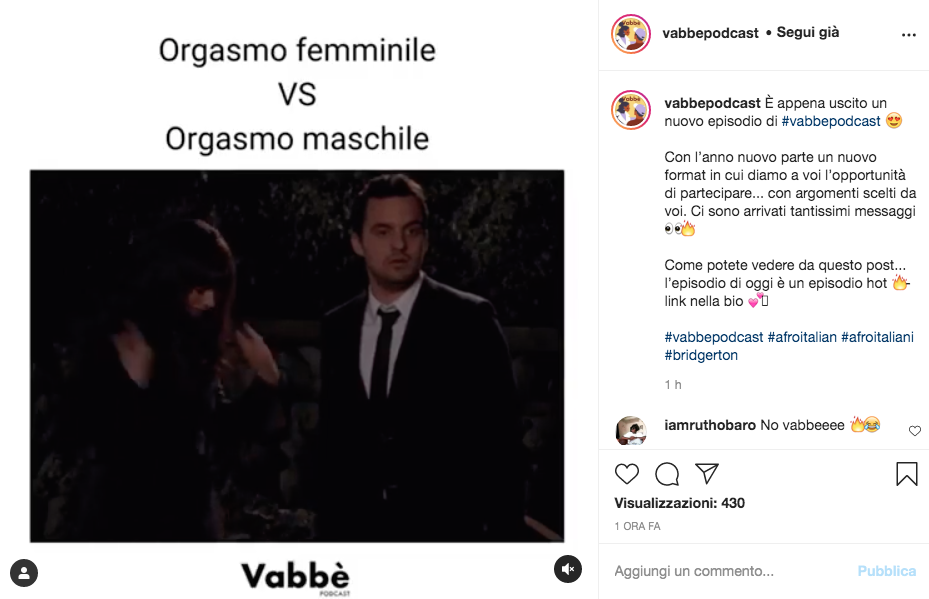Like iamruthobaro's comment
Screen dimensions: 929x599
pos(915,431)
